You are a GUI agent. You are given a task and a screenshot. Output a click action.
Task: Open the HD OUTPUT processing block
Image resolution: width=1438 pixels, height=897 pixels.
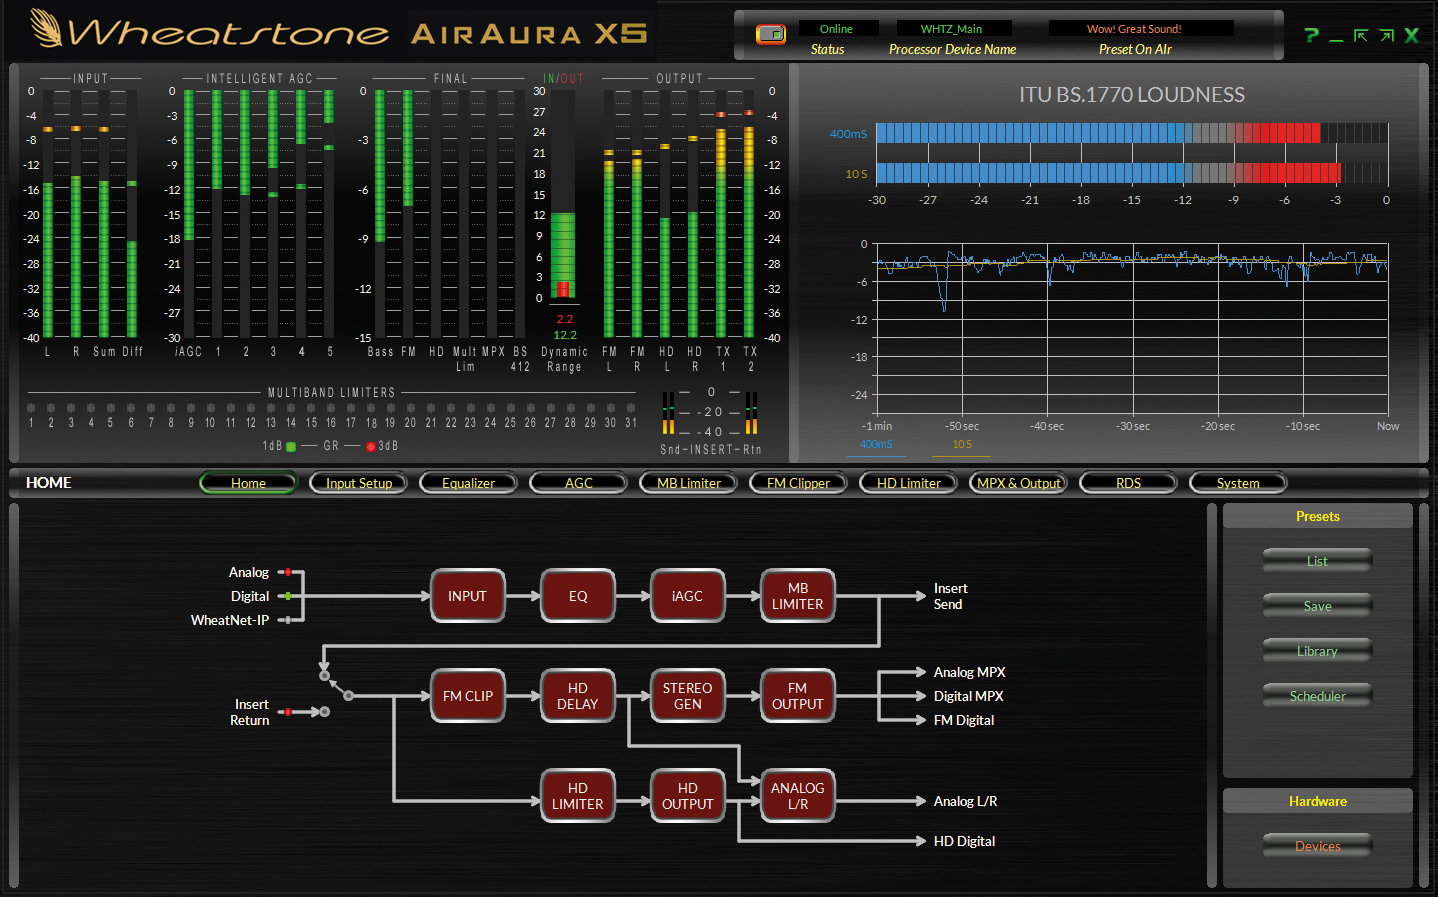click(688, 796)
